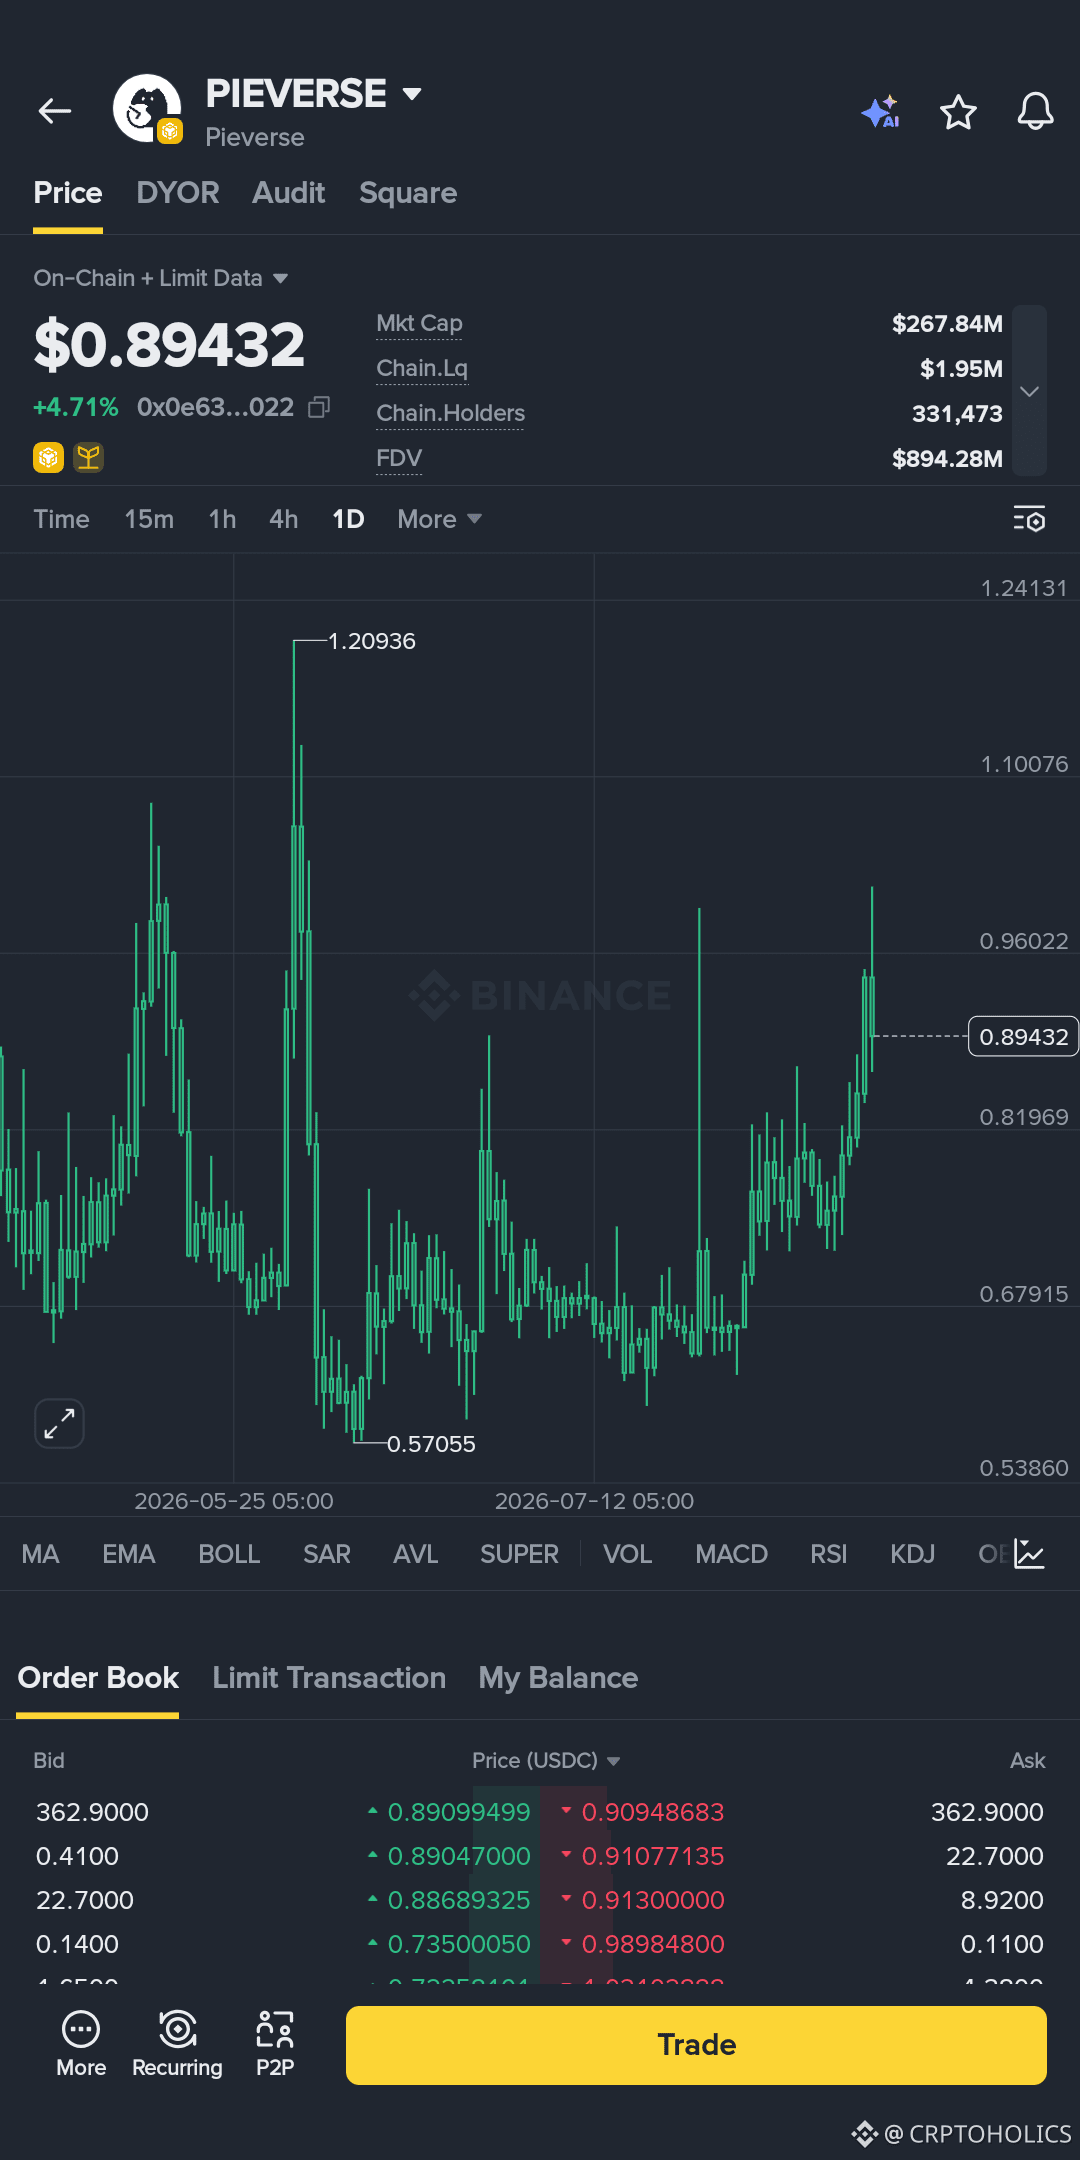This screenshot has height=2160, width=1080.
Task: Tap the 1.20936 high label on chart
Action: click(372, 641)
